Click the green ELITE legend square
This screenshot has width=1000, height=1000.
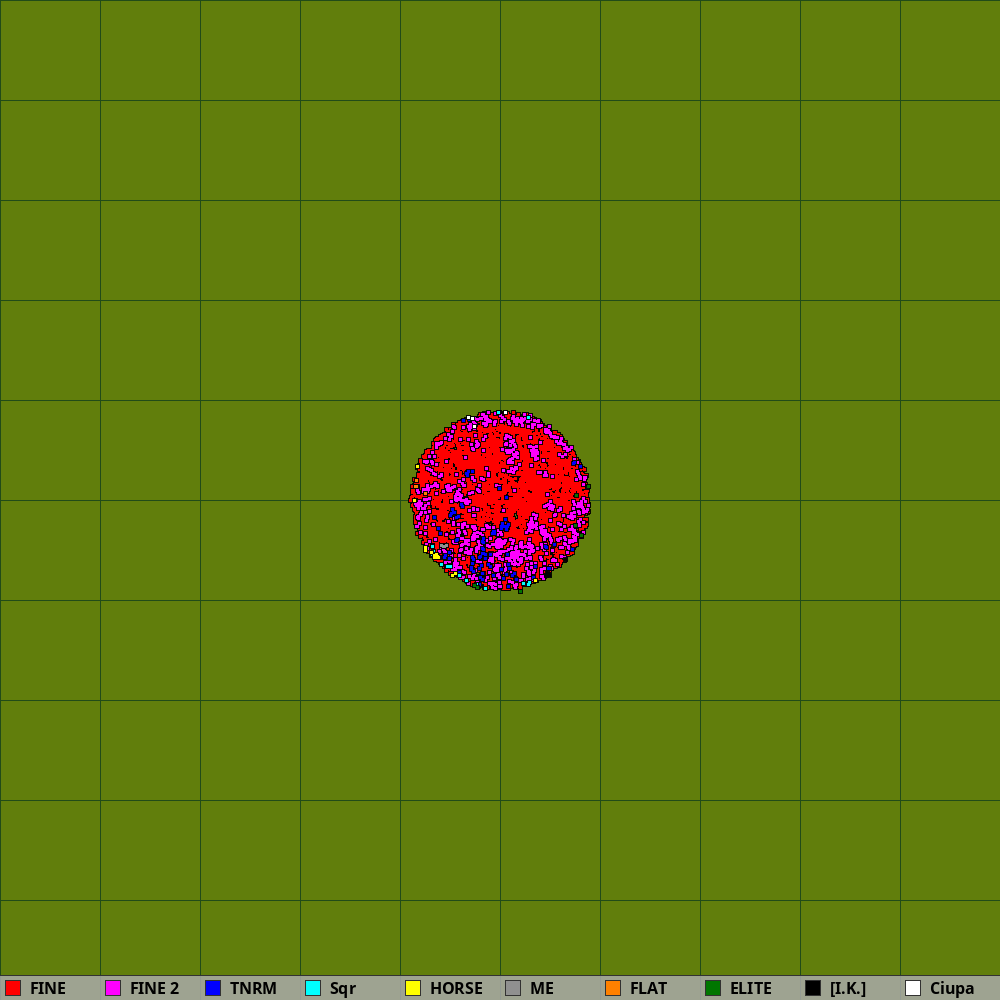click(713, 988)
